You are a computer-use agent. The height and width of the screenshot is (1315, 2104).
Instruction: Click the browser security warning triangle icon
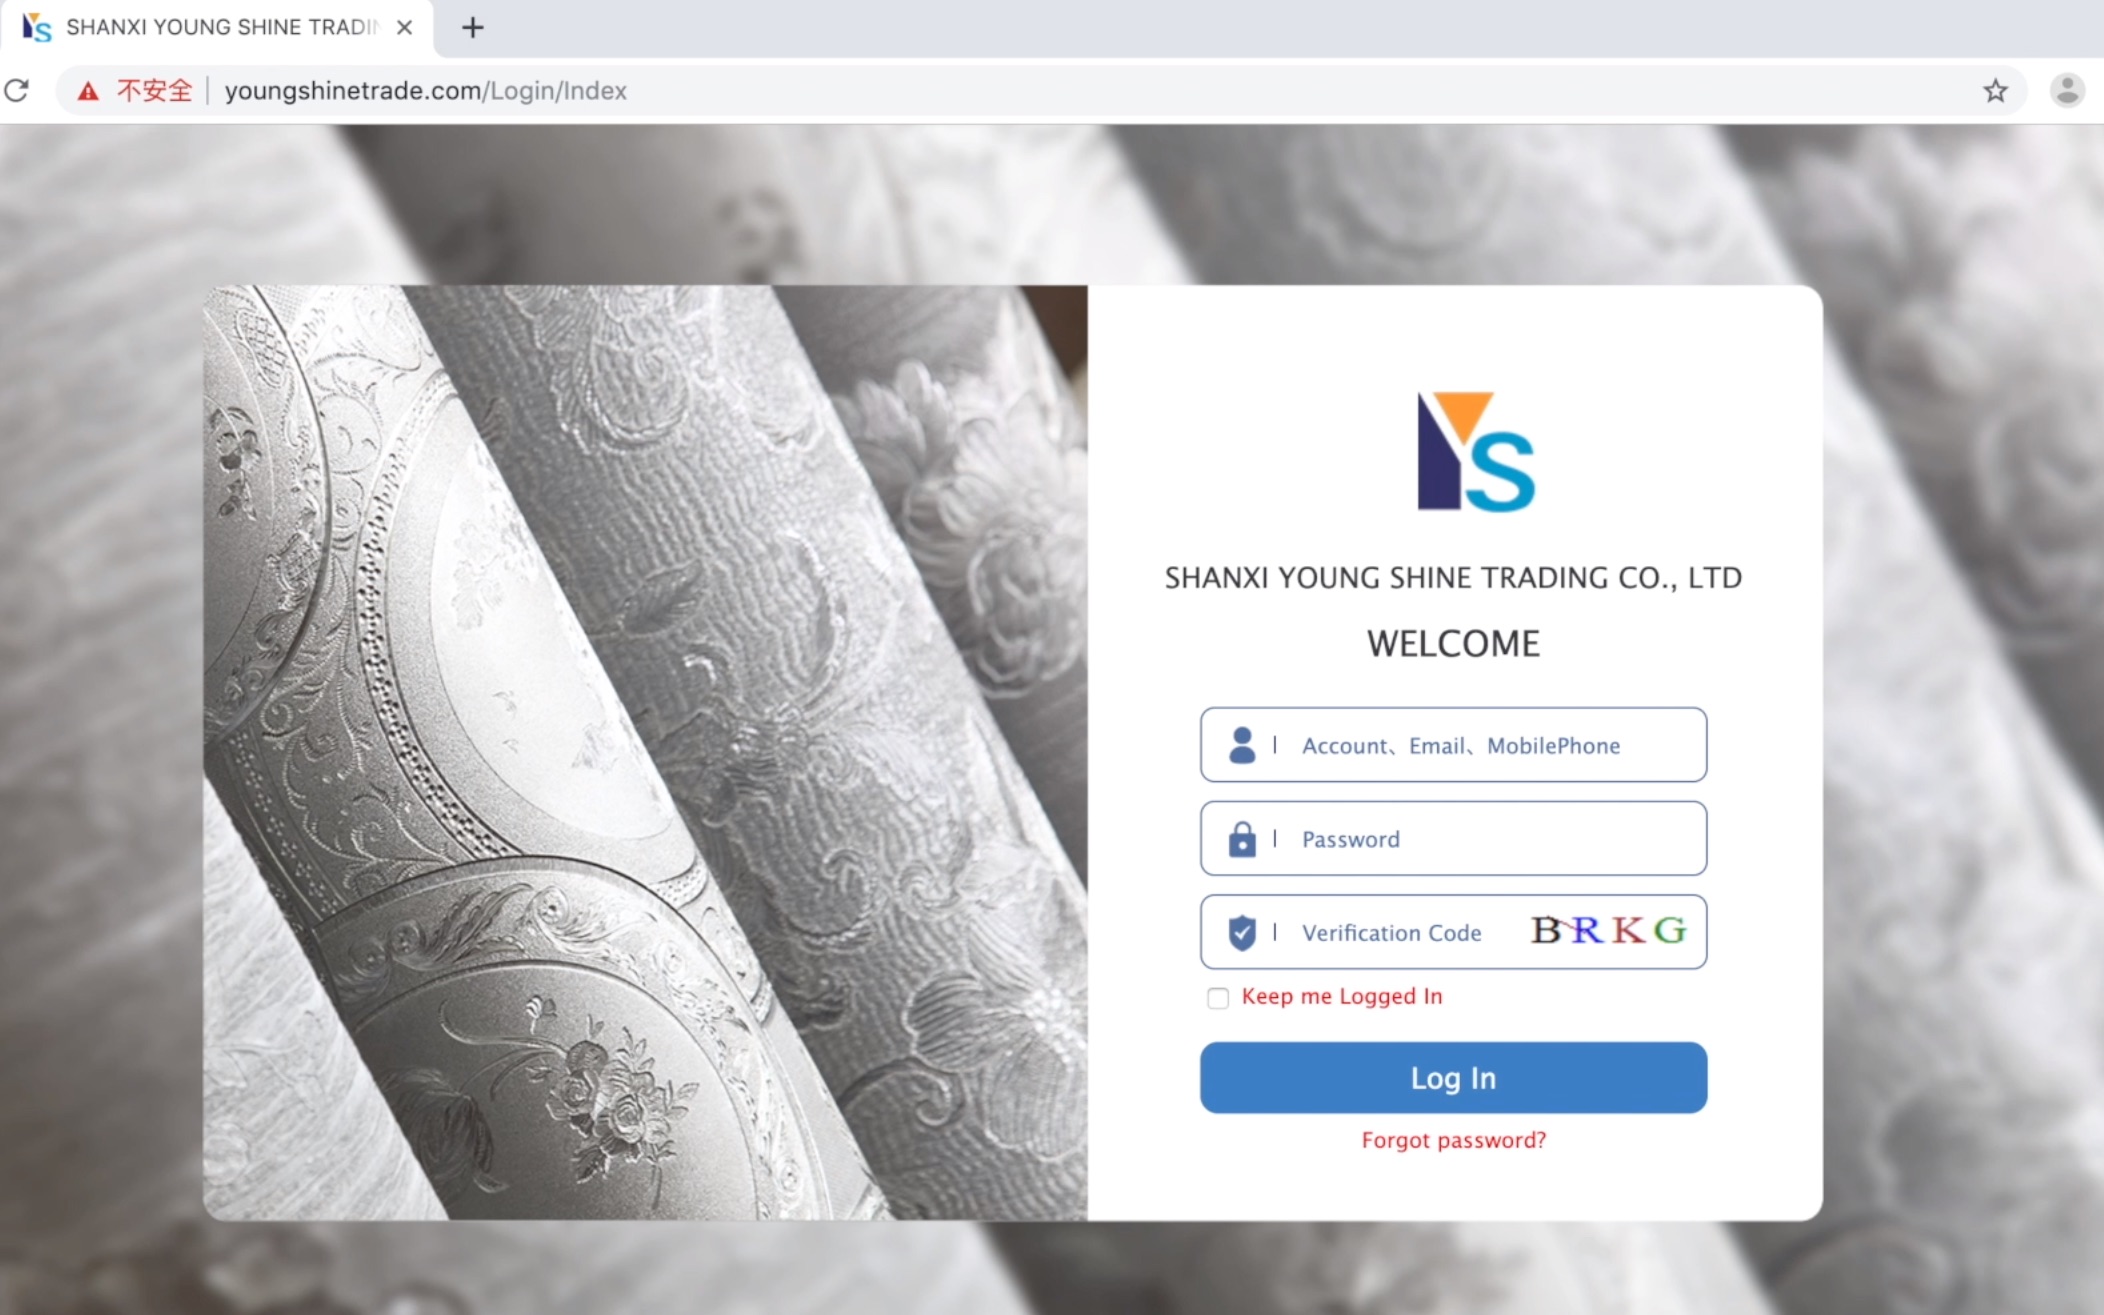coord(86,89)
